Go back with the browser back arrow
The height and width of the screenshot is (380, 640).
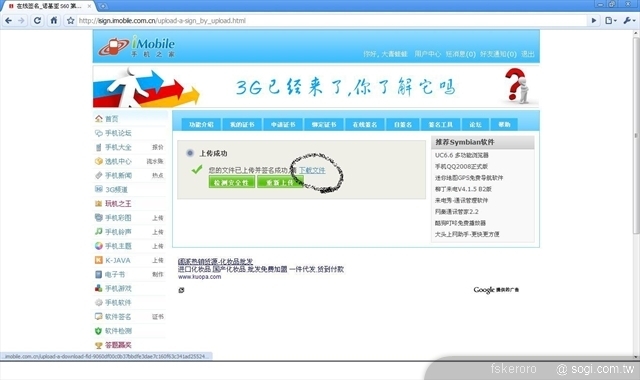(x=9, y=20)
